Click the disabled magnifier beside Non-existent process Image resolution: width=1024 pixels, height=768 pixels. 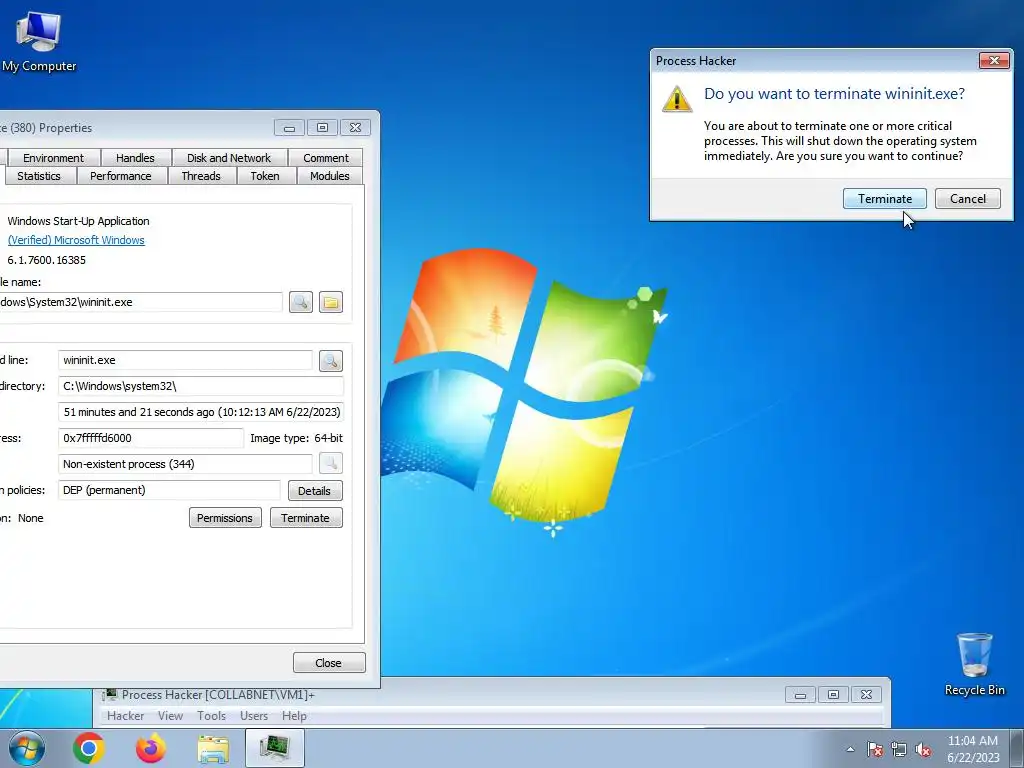330,464
